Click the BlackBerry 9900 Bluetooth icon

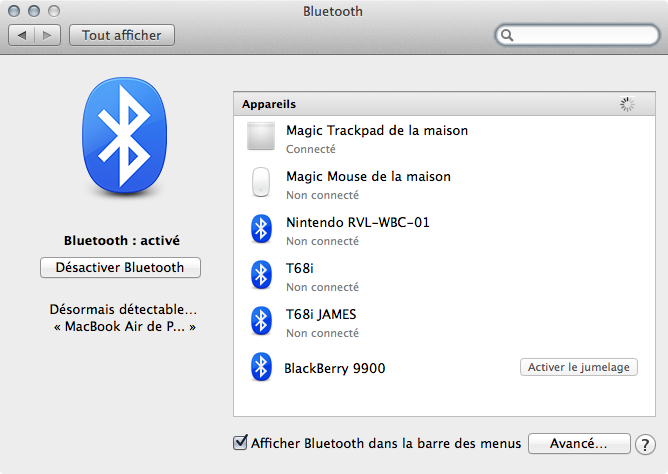pyautogui.click(x=260, y=367)
